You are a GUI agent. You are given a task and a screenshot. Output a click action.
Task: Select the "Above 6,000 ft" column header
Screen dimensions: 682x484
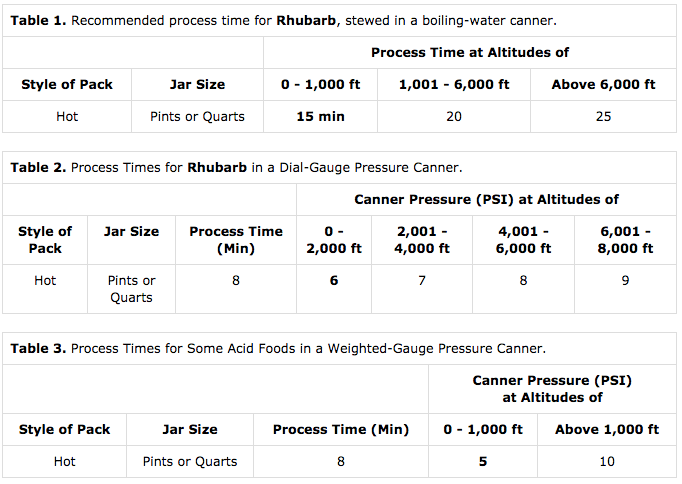pos(603,85)
